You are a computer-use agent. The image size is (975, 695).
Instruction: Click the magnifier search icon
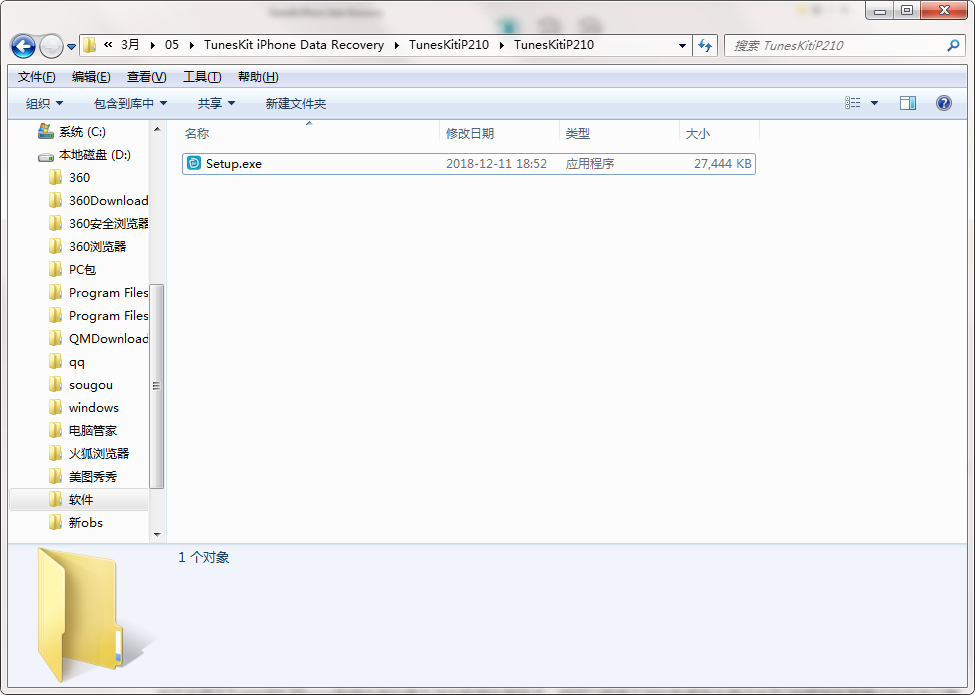[953, 45]
